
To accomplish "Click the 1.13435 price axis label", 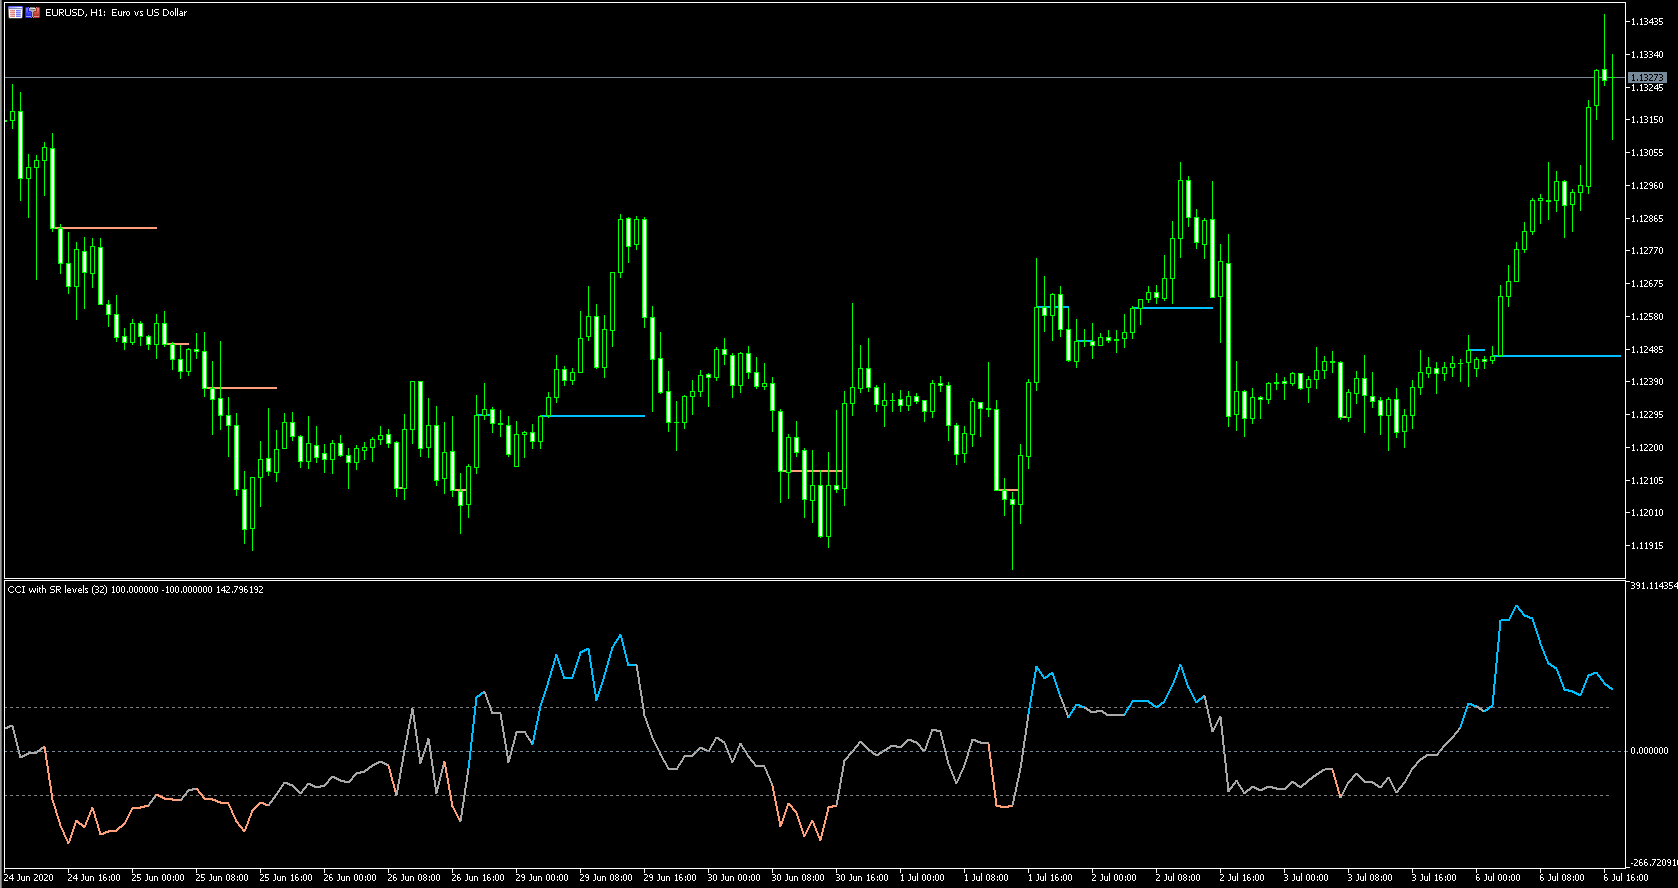I will [x=1647, y=21].
